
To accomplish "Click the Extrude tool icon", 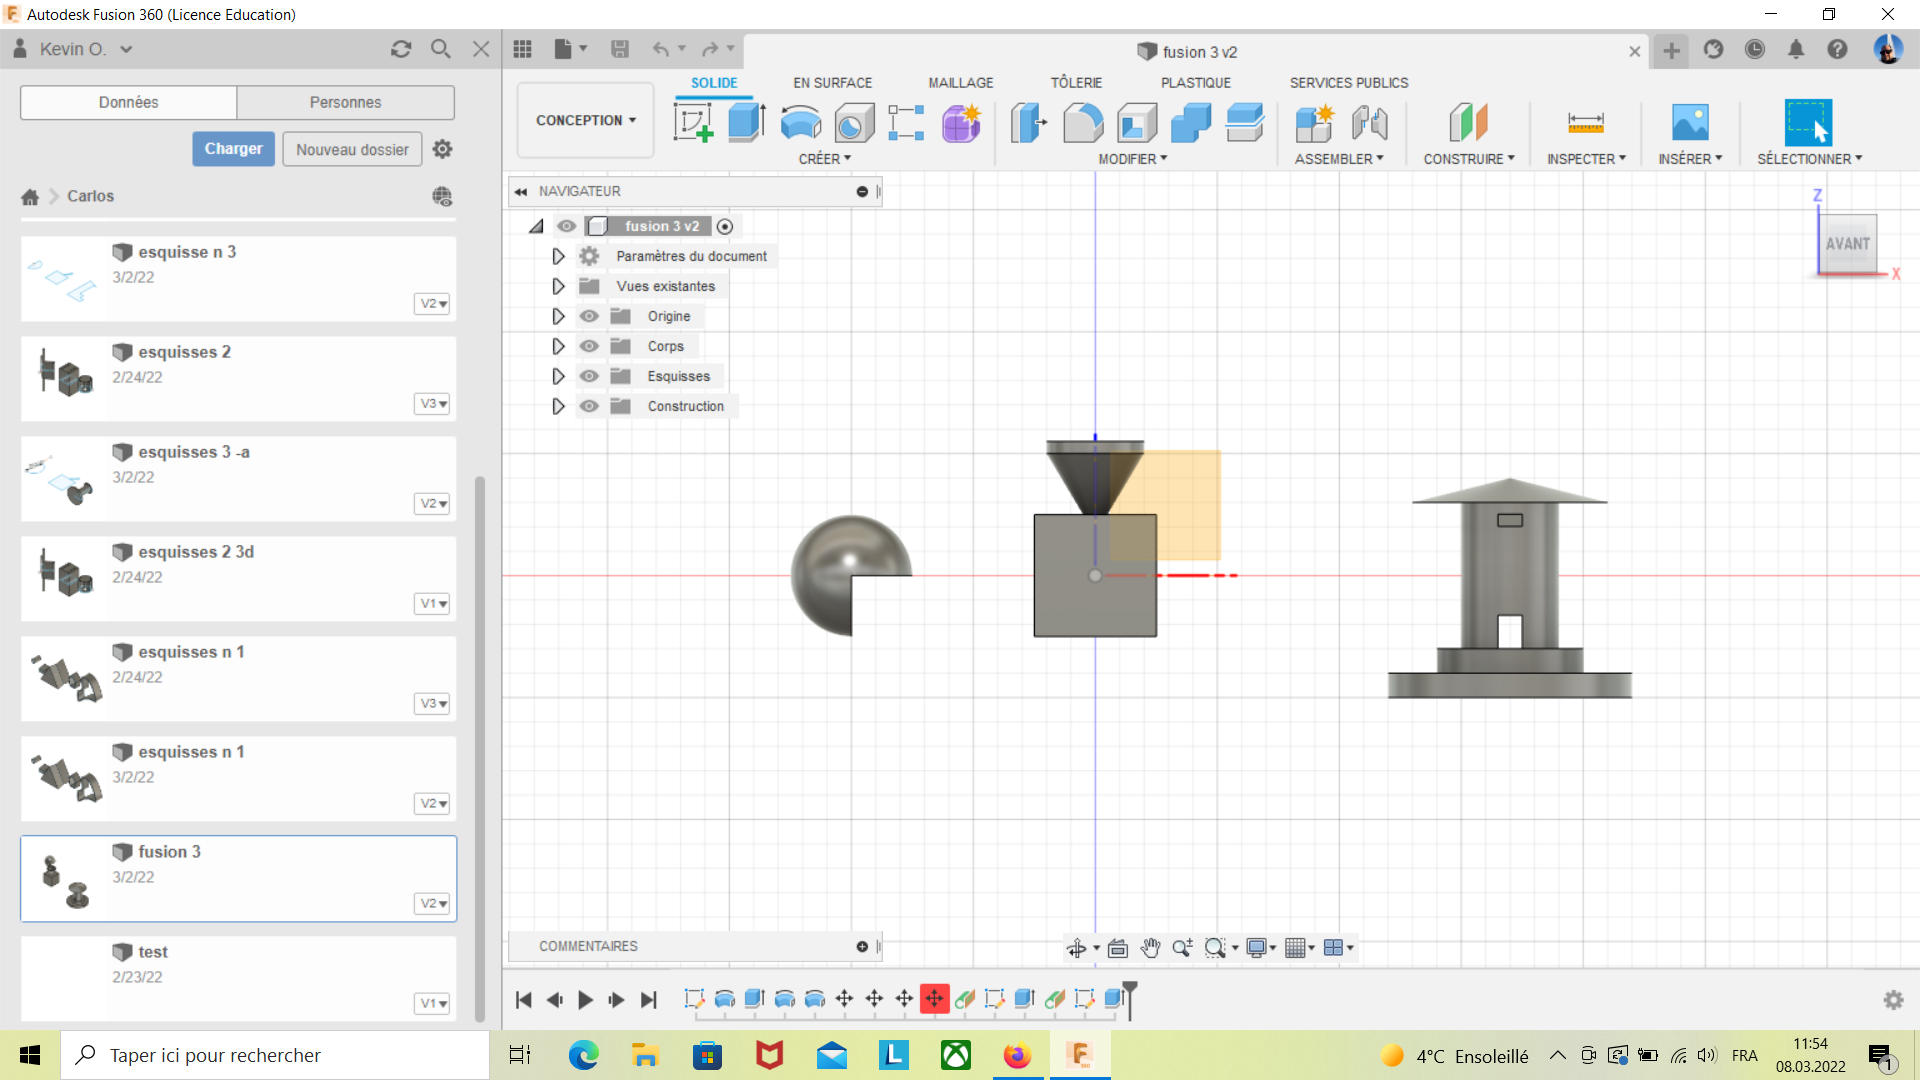I will coord(746,123).
